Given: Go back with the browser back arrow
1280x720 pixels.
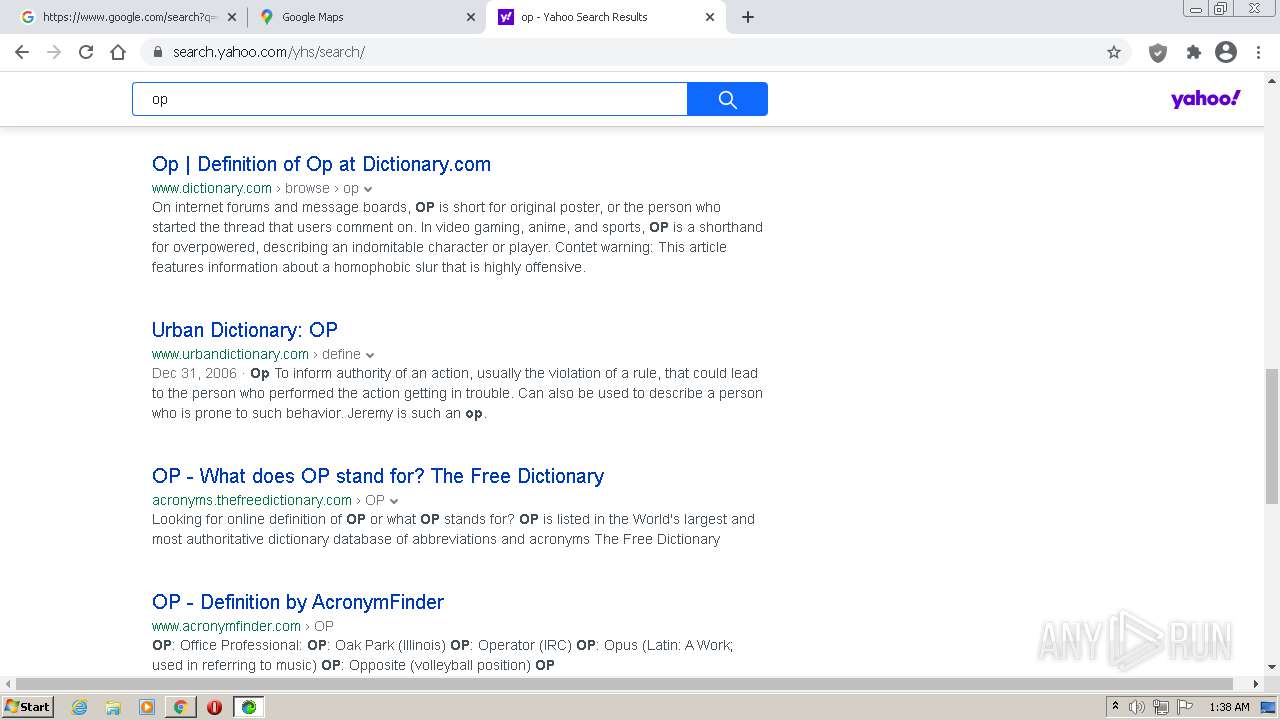Looking at the screenshot, I should point(22,52).
